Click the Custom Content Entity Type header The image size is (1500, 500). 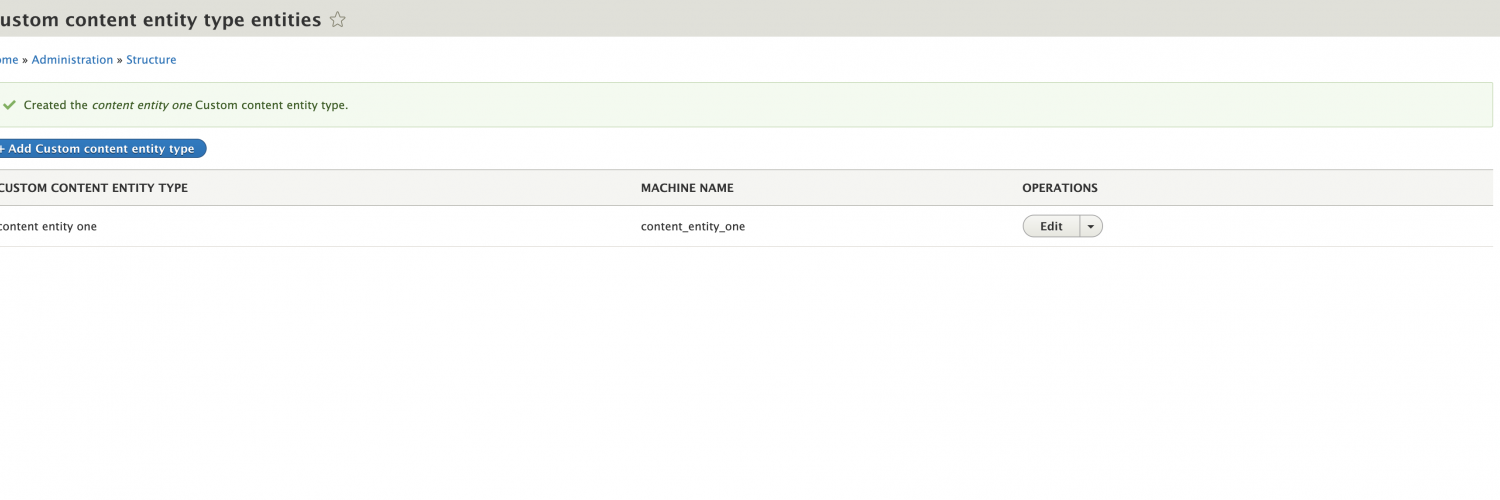93,188
